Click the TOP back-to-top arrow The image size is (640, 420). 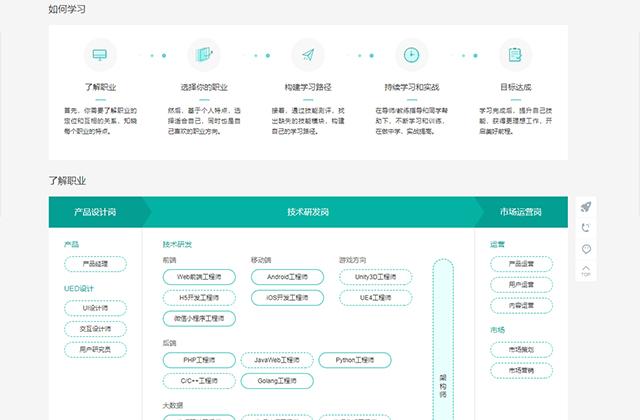(586, 271)
